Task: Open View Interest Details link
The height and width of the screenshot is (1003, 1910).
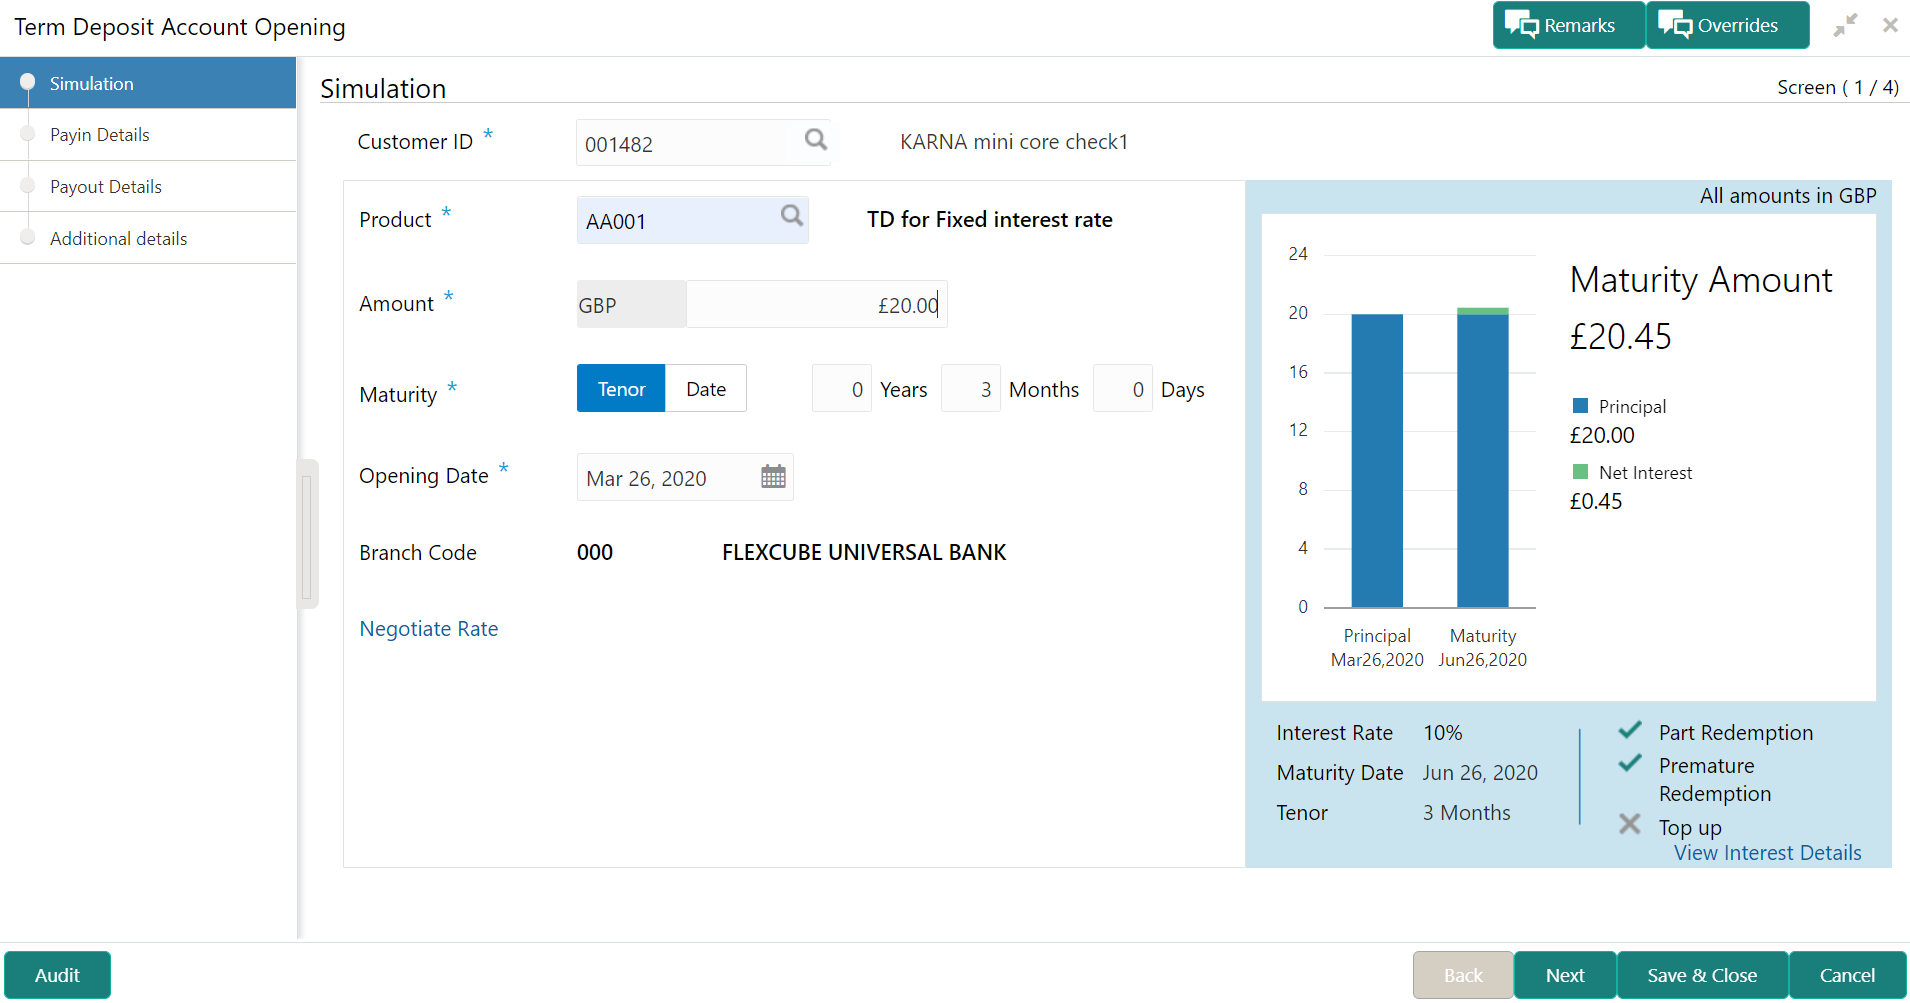Action: click(x=1767, y=853)
